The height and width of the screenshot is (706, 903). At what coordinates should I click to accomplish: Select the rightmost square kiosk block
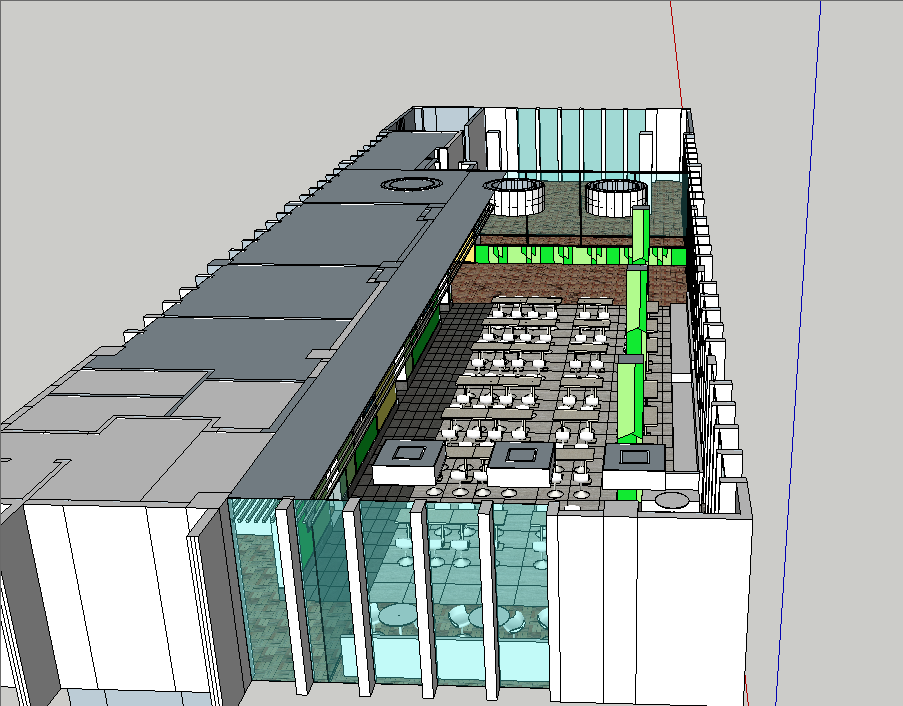coord(633,466)
